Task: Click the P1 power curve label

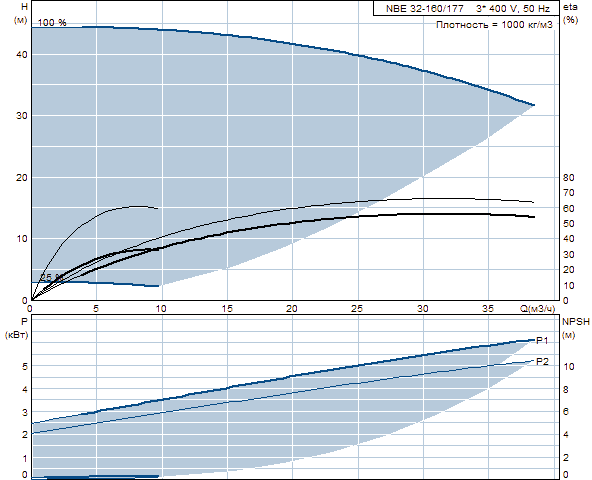Action: pos(542,341)
